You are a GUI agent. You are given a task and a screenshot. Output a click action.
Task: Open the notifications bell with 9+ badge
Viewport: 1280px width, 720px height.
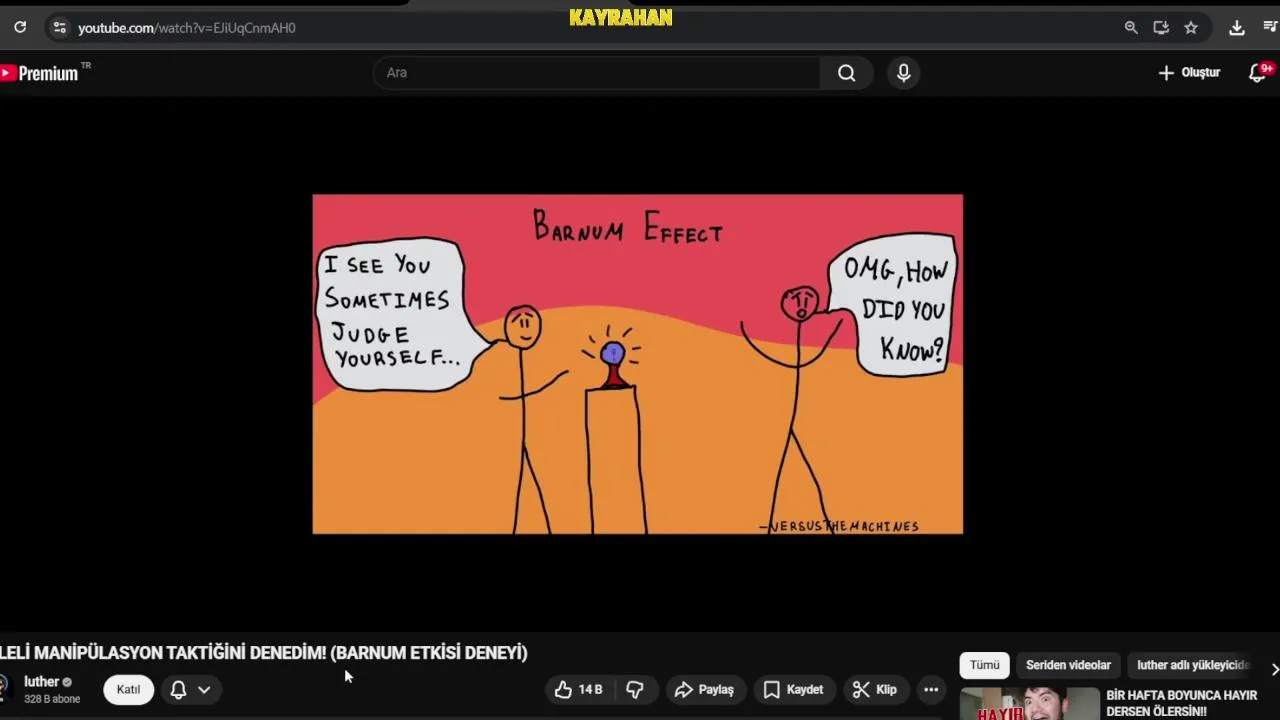[1260, 72]
